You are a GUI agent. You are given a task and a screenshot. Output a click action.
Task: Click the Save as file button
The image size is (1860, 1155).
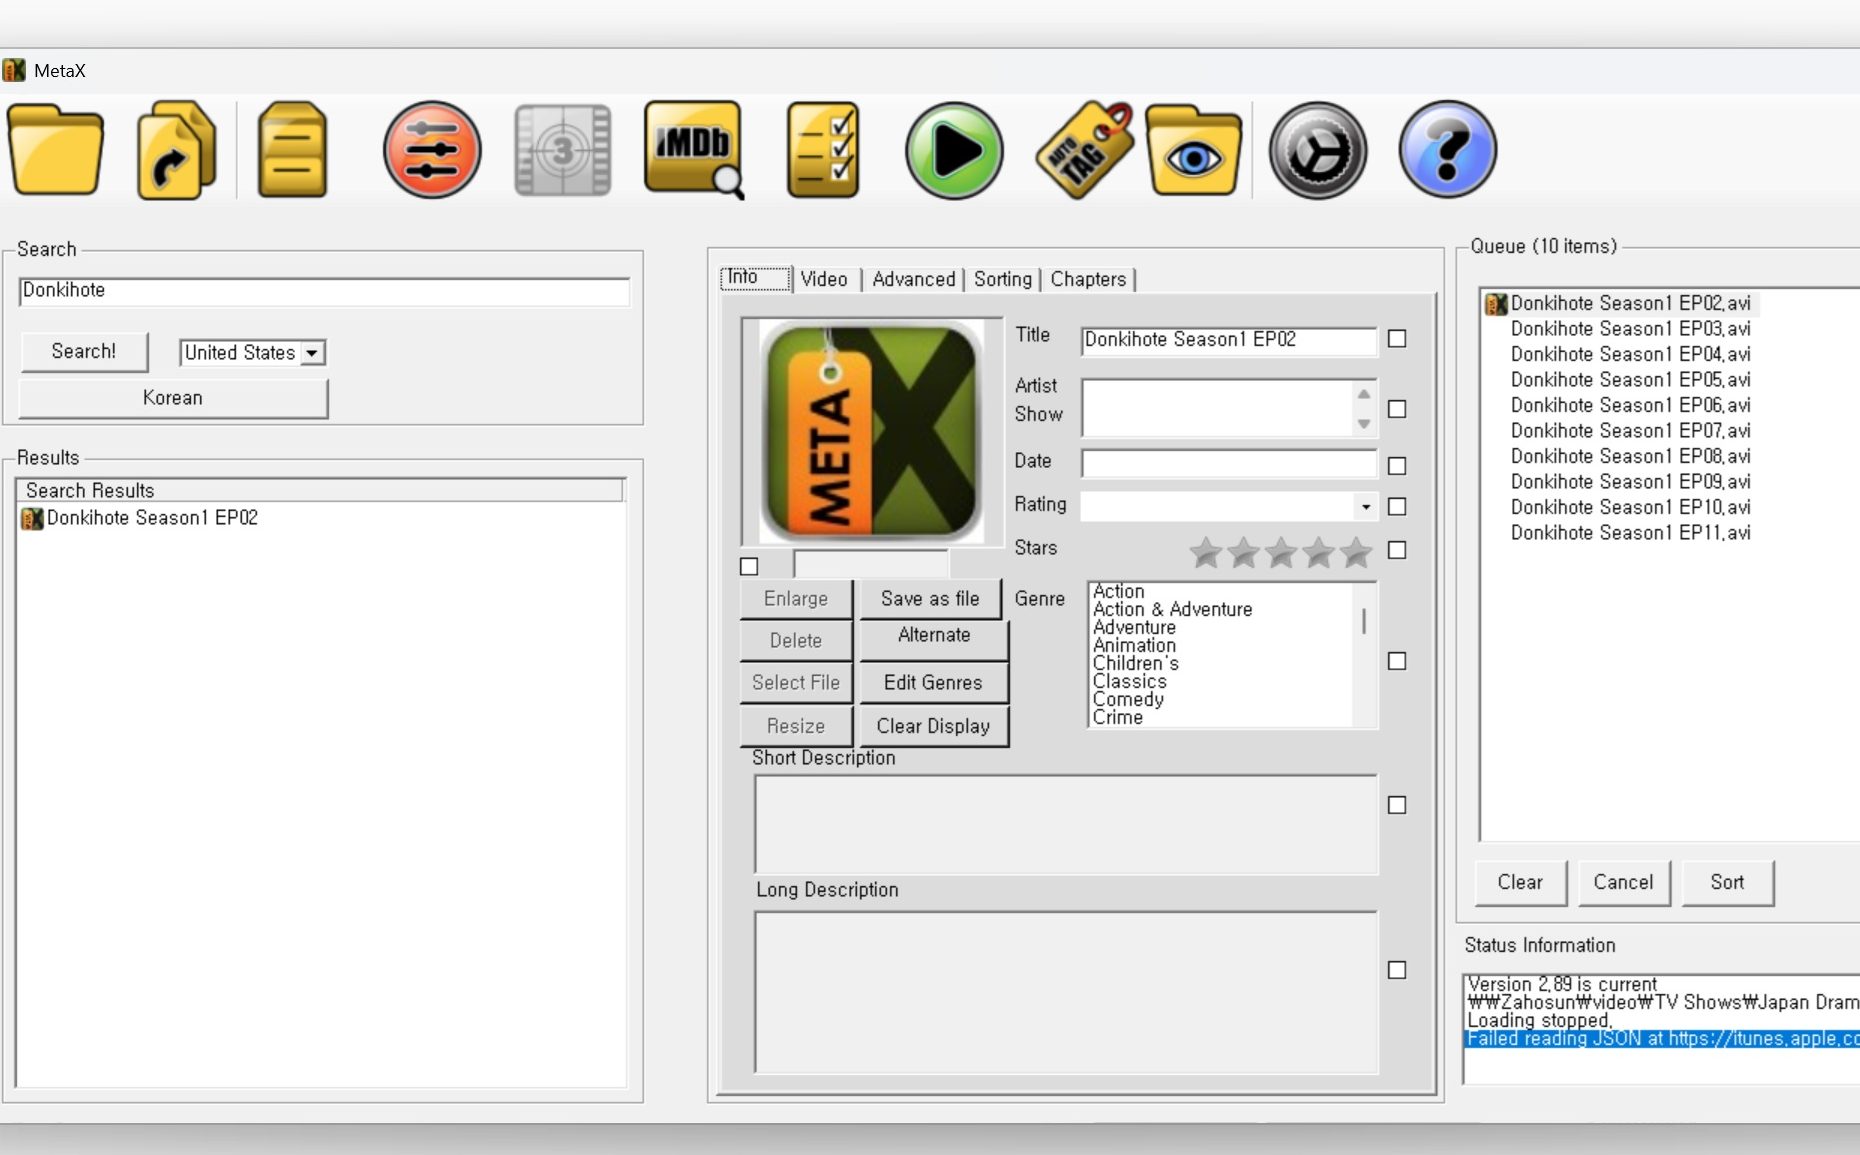930,599
